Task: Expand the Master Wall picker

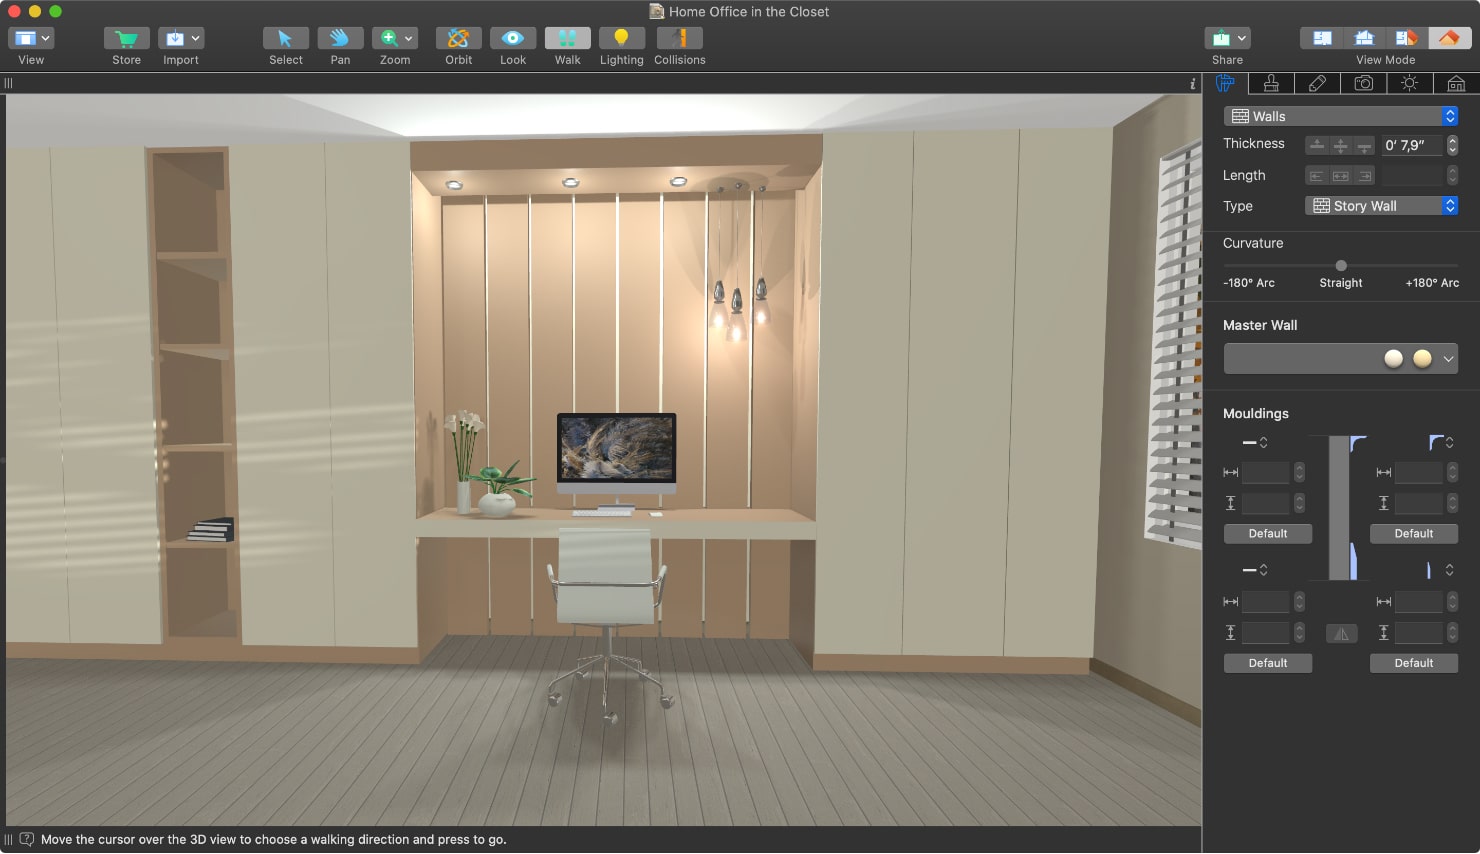Action: (1447, 358)
